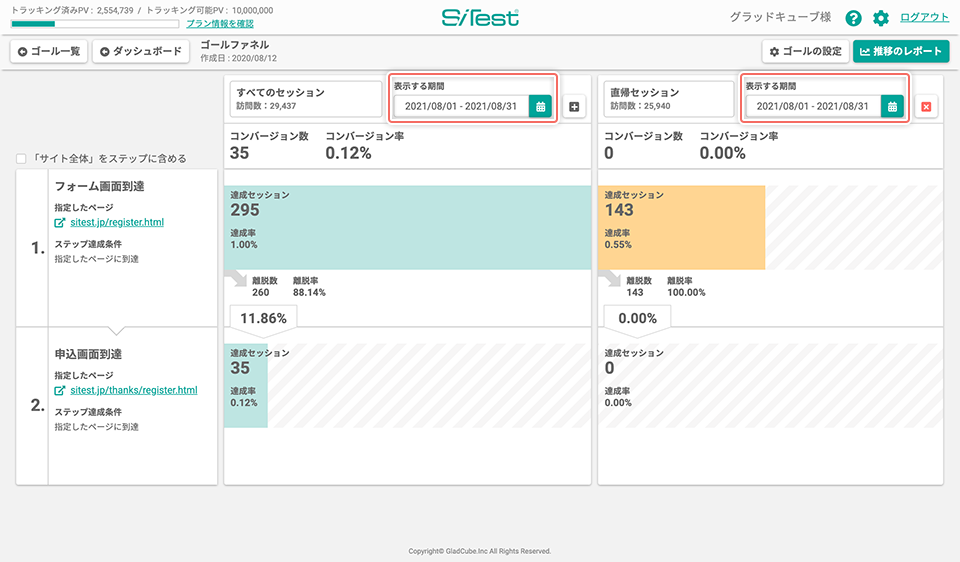Open ゴールの設定
The image size is (960, 562).
806,51
